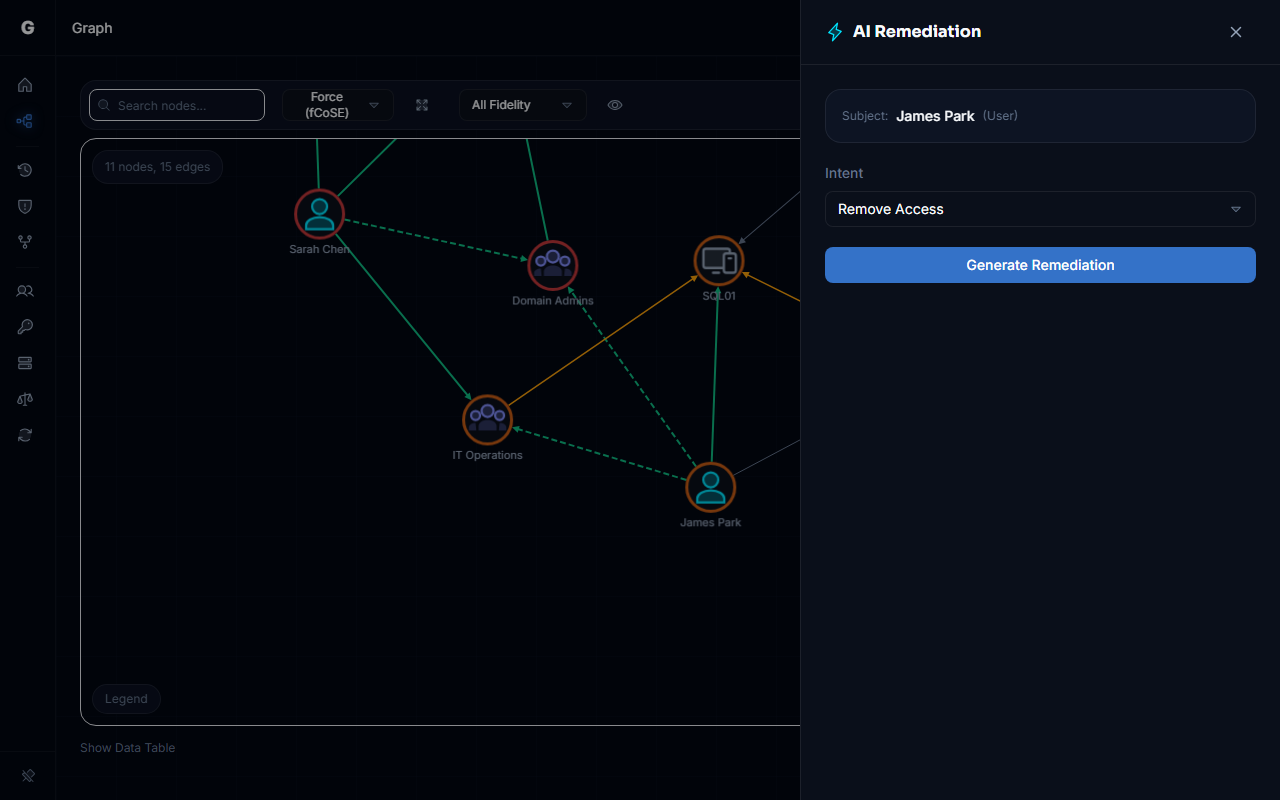Open the server stack icon in sidebar
Viewport: 1280px width, 800px height.
point(25,363)
